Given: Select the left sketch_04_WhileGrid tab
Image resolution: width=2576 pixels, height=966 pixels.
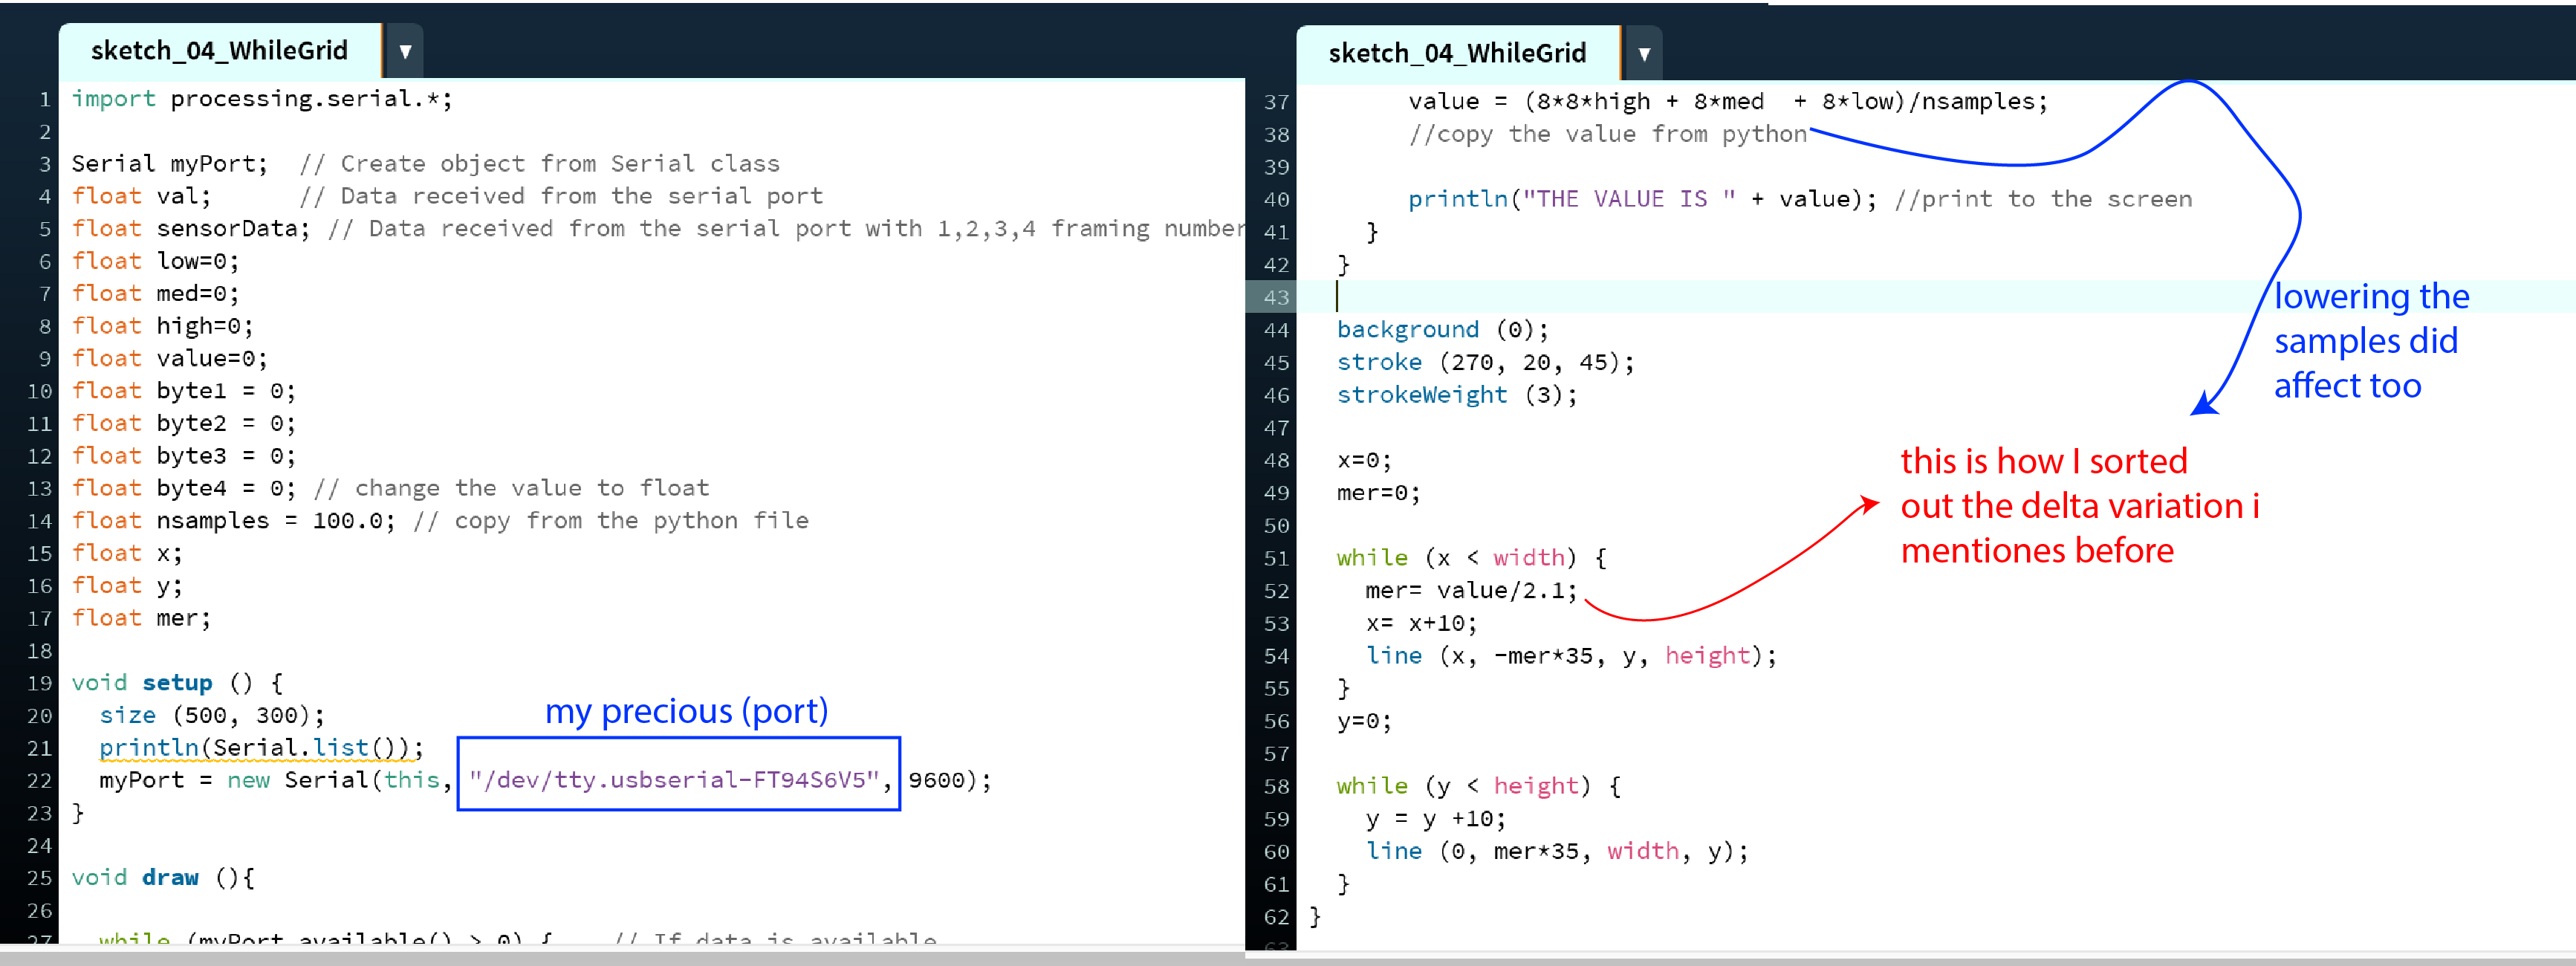Looking at the screenshot, I should pyautogui.click(x=219, y=51).
